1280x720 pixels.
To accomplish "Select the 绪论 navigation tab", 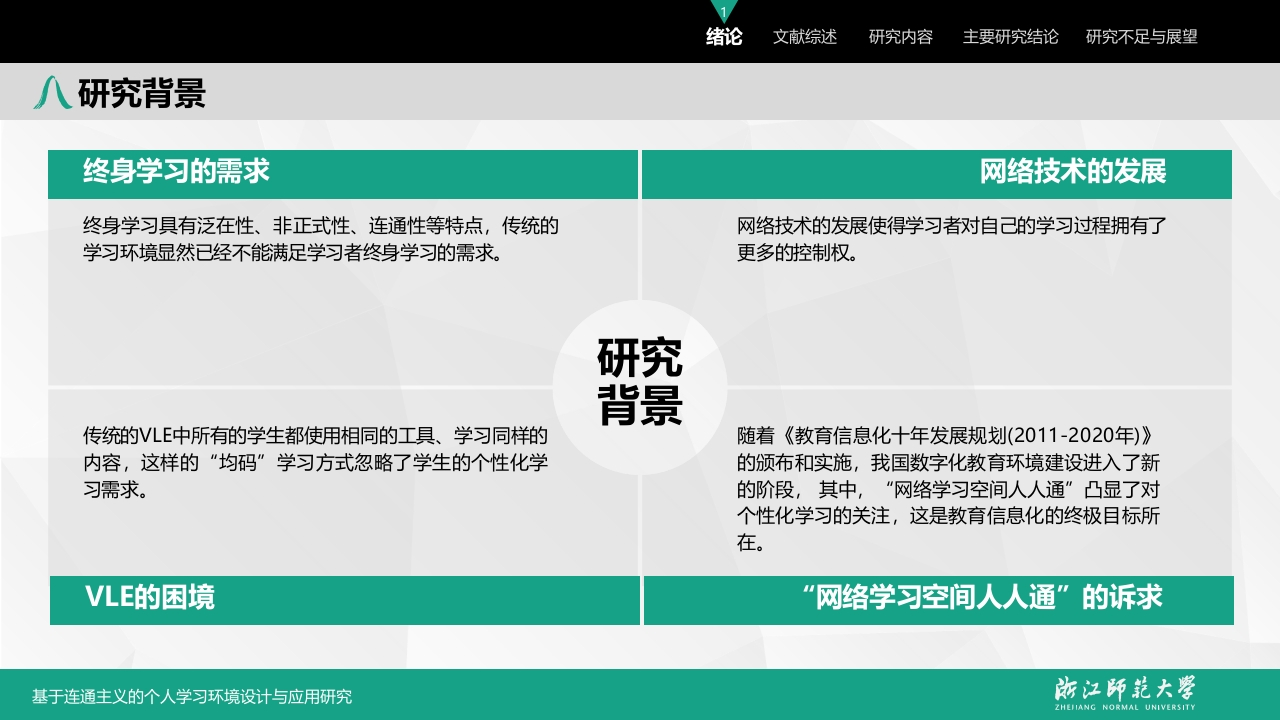I will coord(724,37).
